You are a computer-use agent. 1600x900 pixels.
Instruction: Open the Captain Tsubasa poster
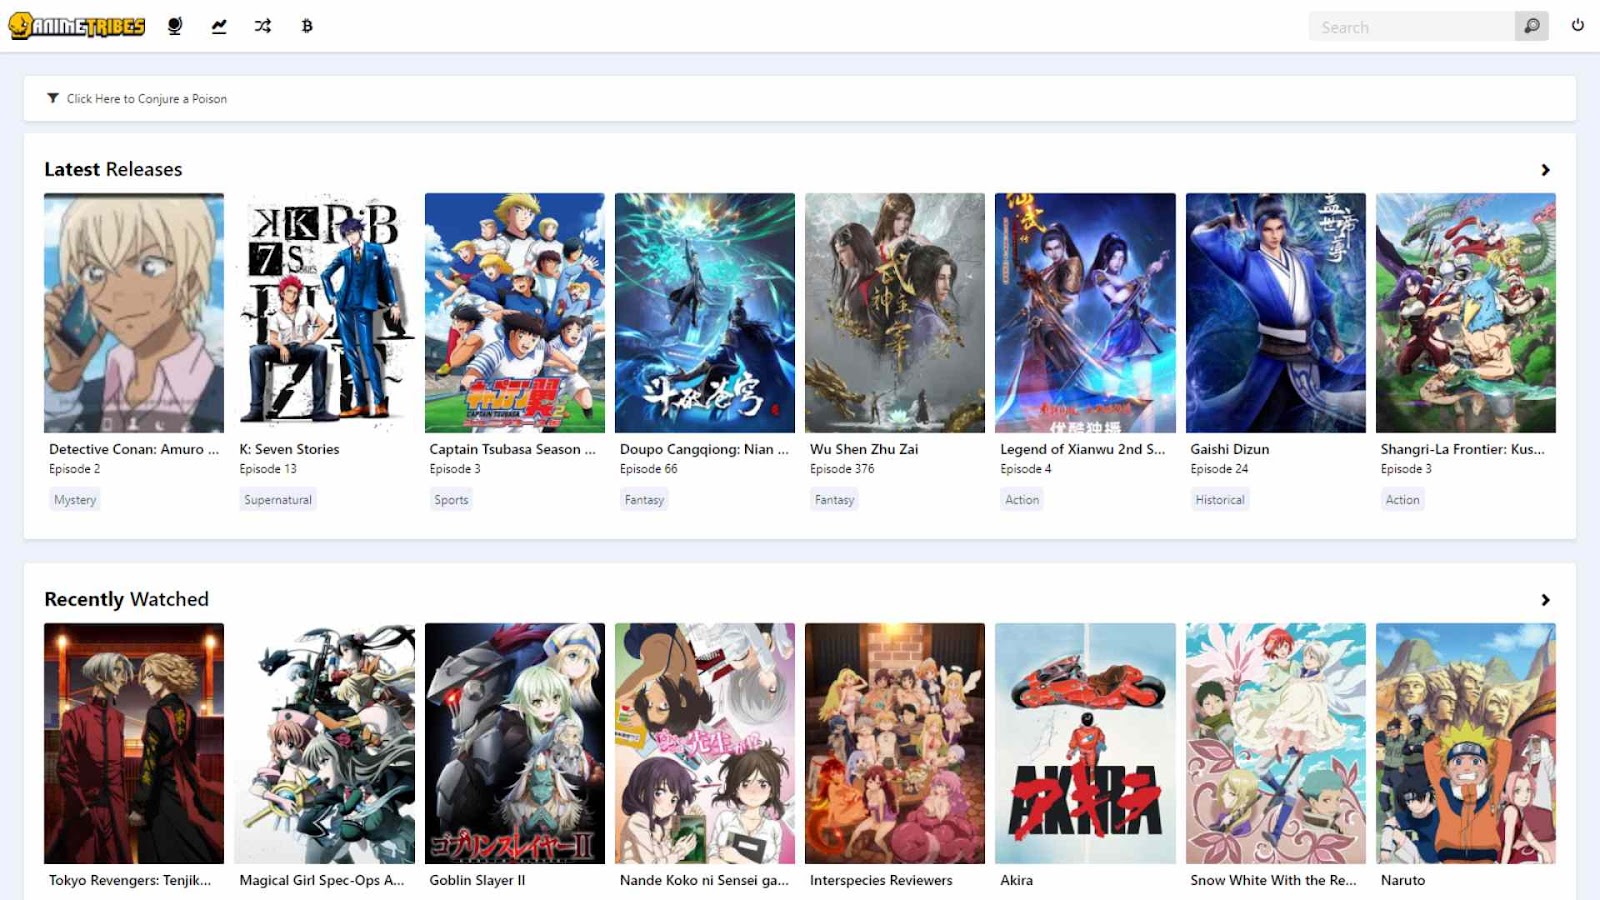(x=515, y=313)
